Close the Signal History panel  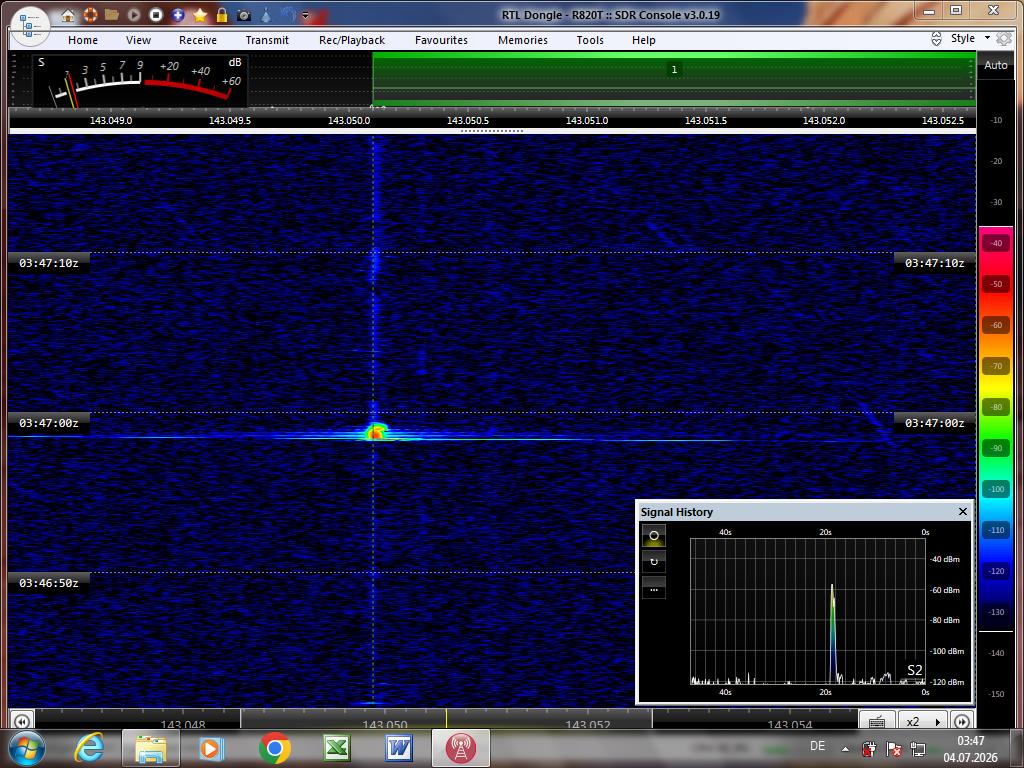tap(963, 511)
